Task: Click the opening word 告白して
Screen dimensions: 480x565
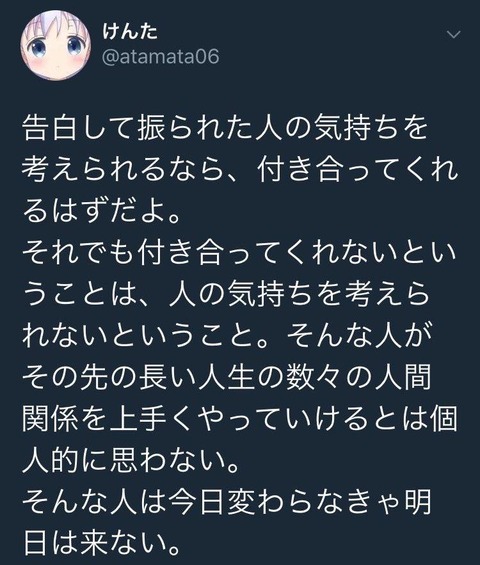Action: [79, 128]
